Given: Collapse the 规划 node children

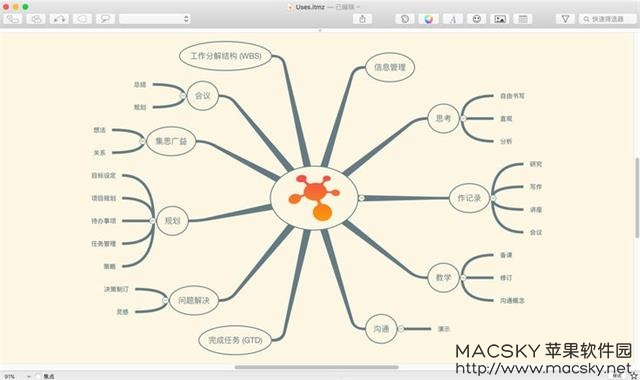Looking at the screenshot, I should click(x=153, y=221).
